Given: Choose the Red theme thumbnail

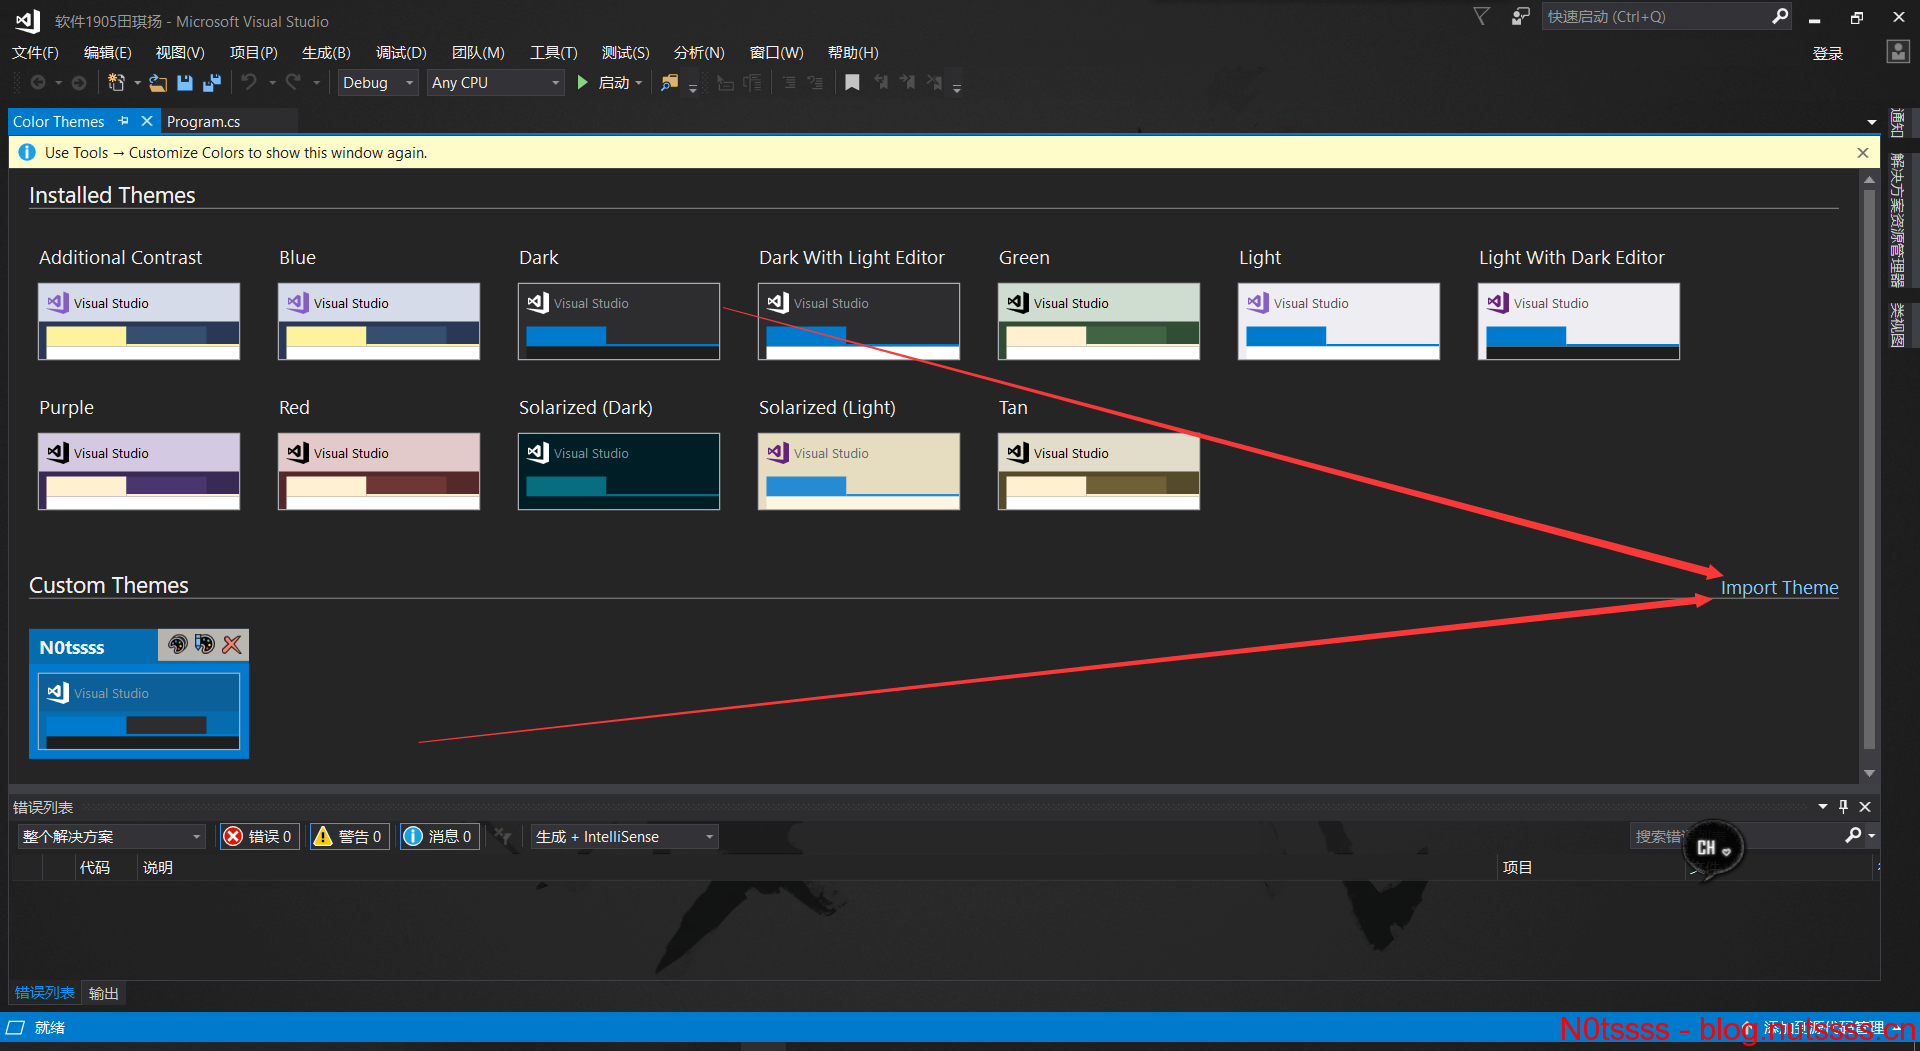Looking at the screenshot, I should click(x=379, y=471).
